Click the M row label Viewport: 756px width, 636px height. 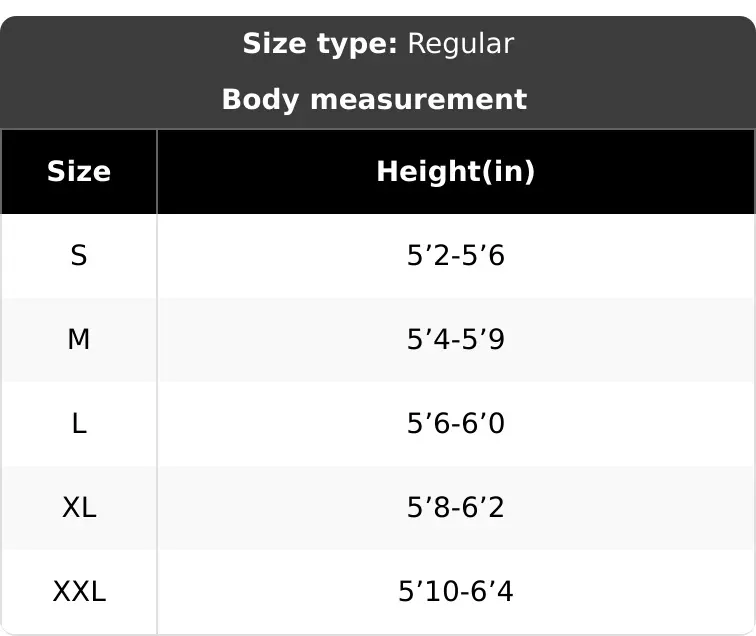[79, 339]
